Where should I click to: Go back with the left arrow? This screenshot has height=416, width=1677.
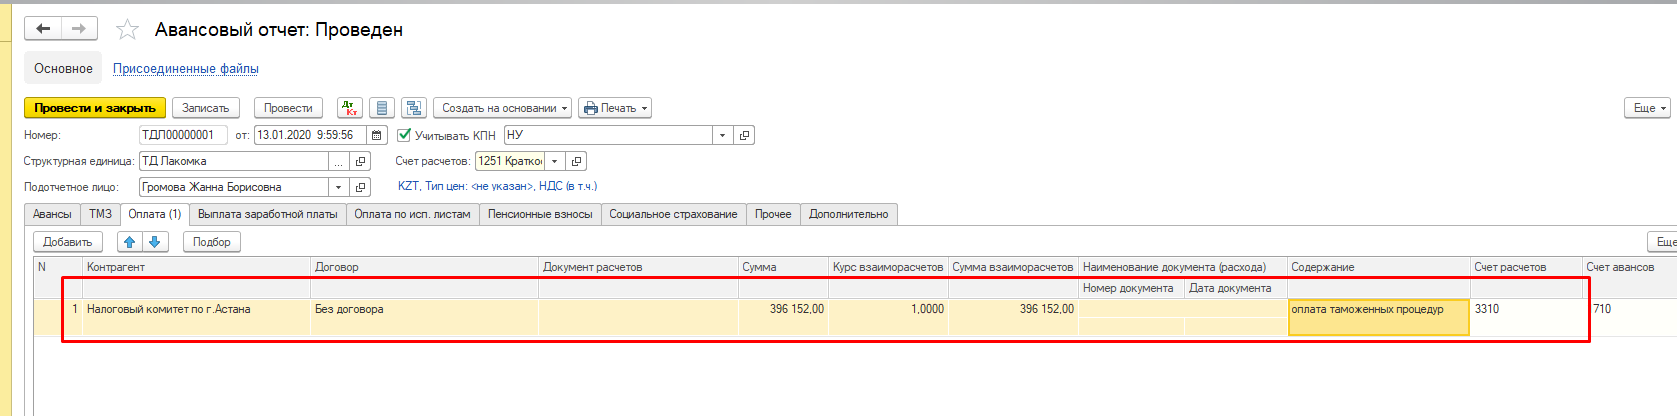43,29
